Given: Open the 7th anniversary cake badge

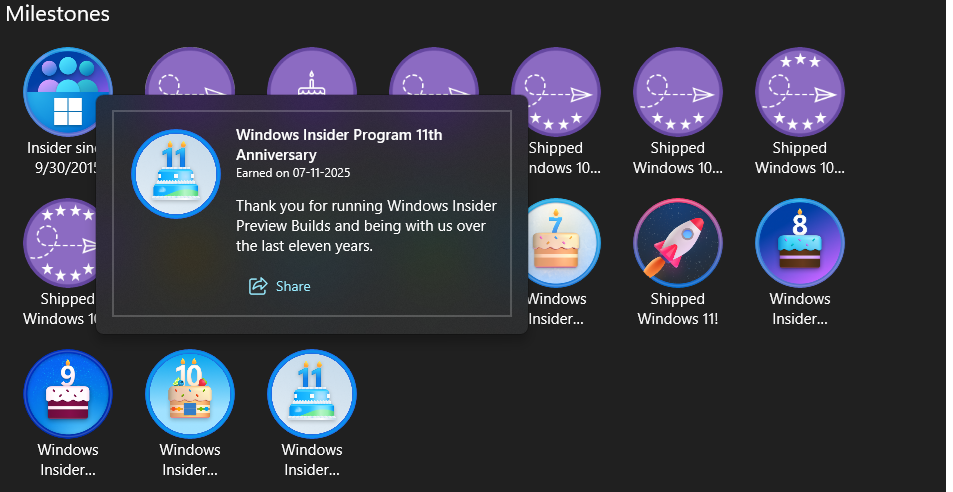Looking at the screenshot, I should 564,243.
